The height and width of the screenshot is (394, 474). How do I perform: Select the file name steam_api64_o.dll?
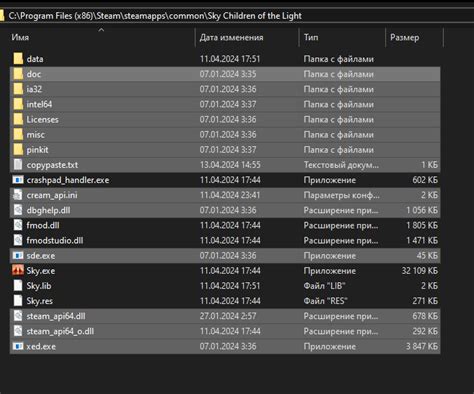click(60, 331)
